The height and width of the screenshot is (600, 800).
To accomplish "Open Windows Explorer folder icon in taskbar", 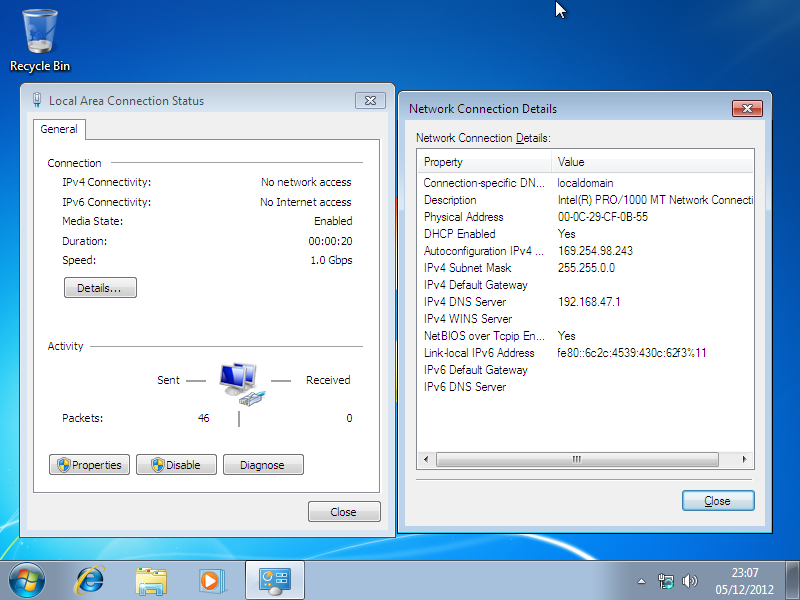I will pyautogui.click(x=151, y=579).
